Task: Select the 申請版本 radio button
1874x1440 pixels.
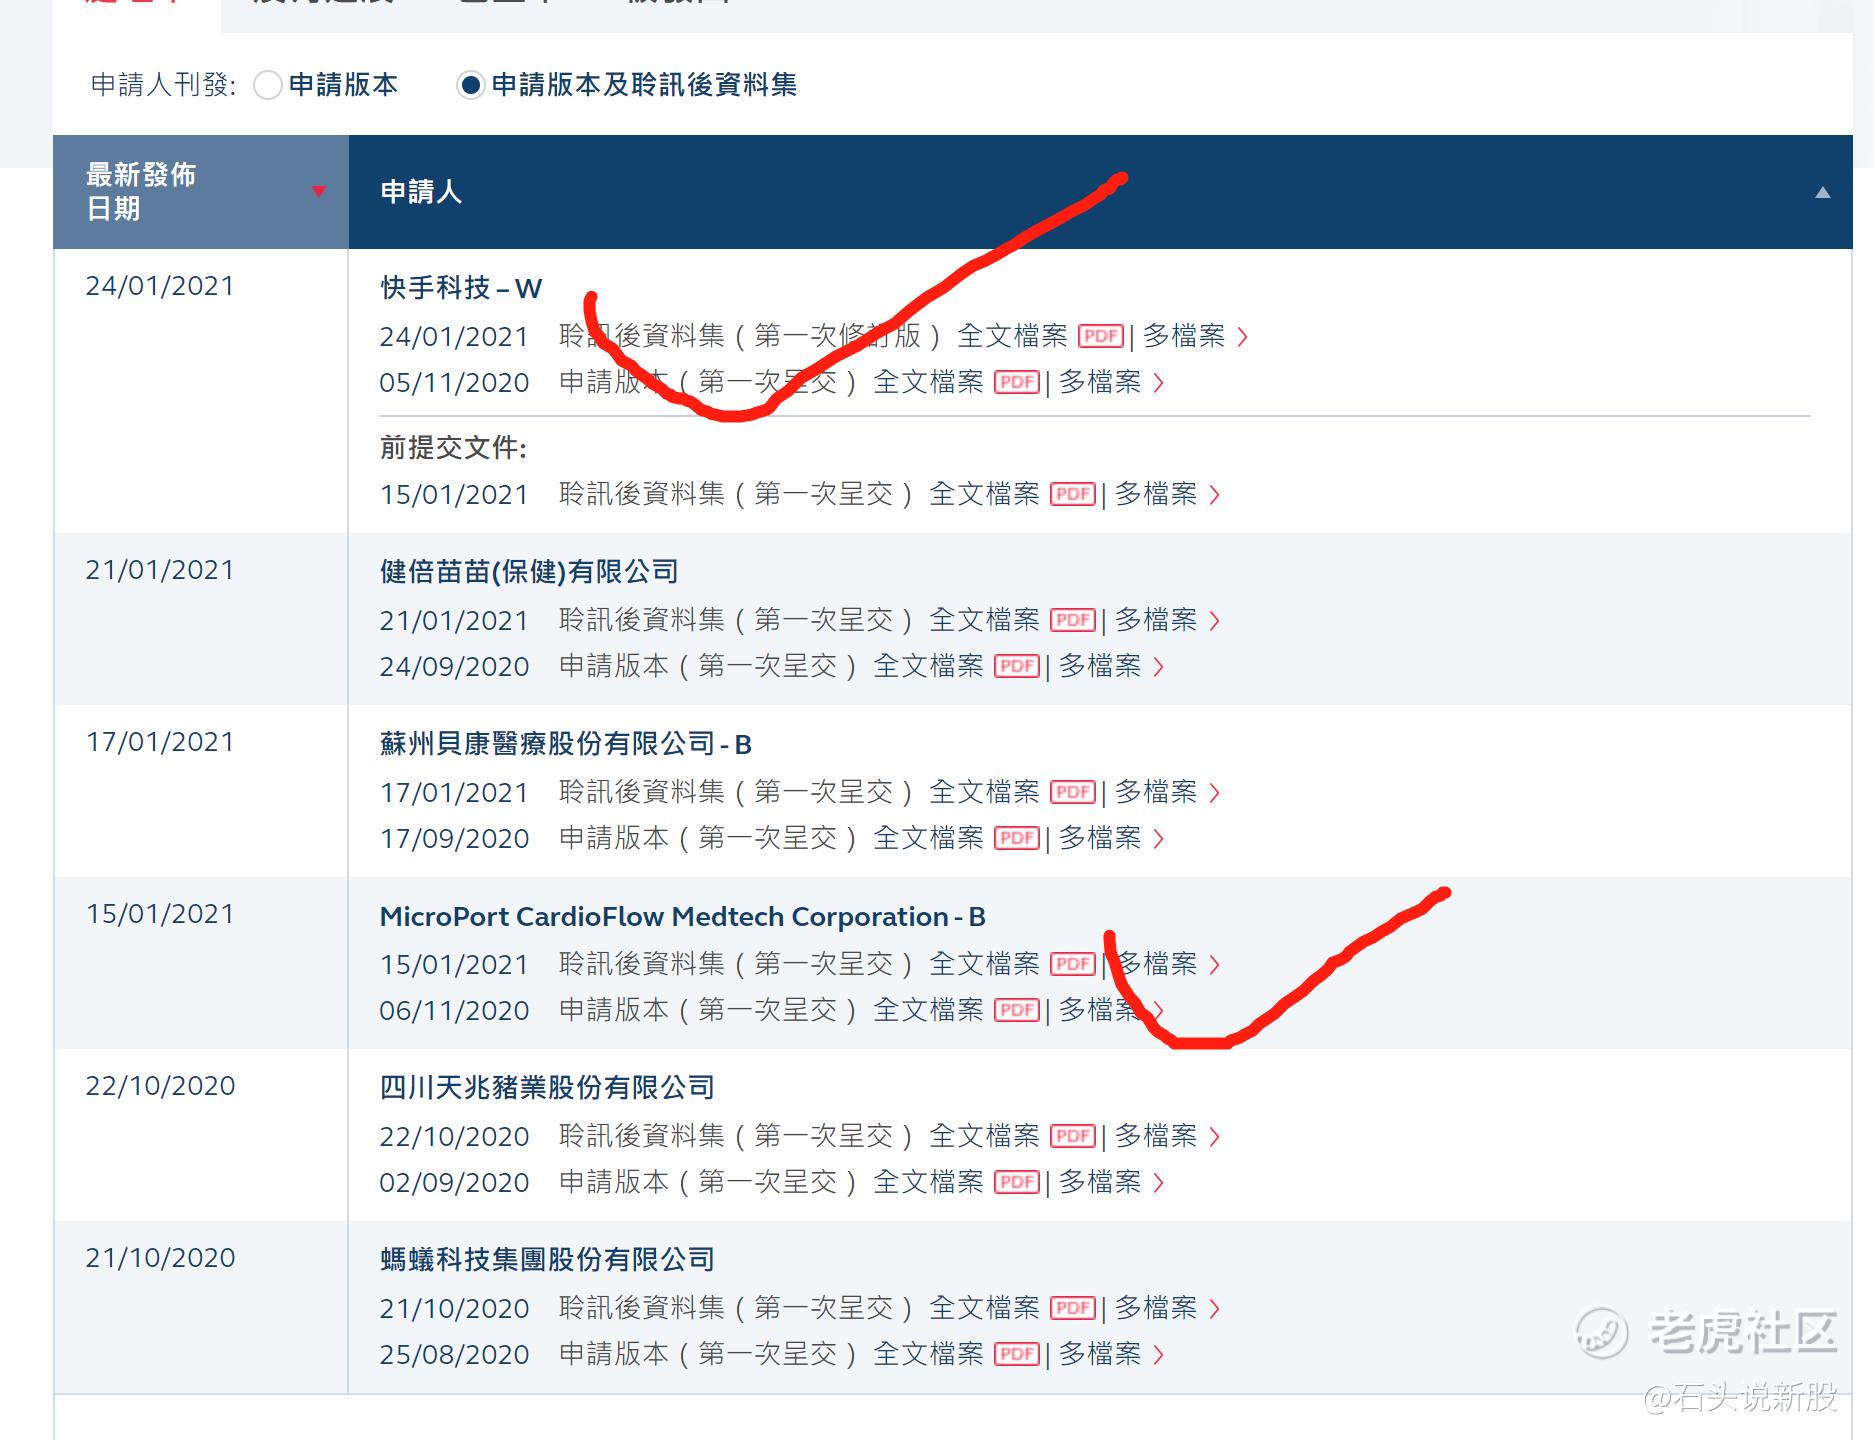Action: 268,85
